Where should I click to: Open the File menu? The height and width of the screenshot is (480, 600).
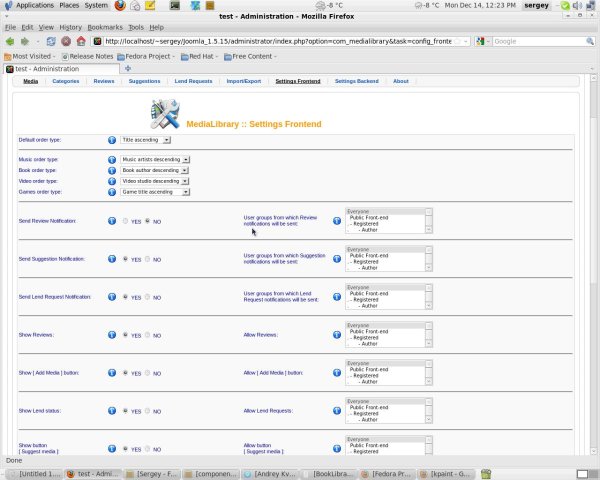(x=10, y=27)
